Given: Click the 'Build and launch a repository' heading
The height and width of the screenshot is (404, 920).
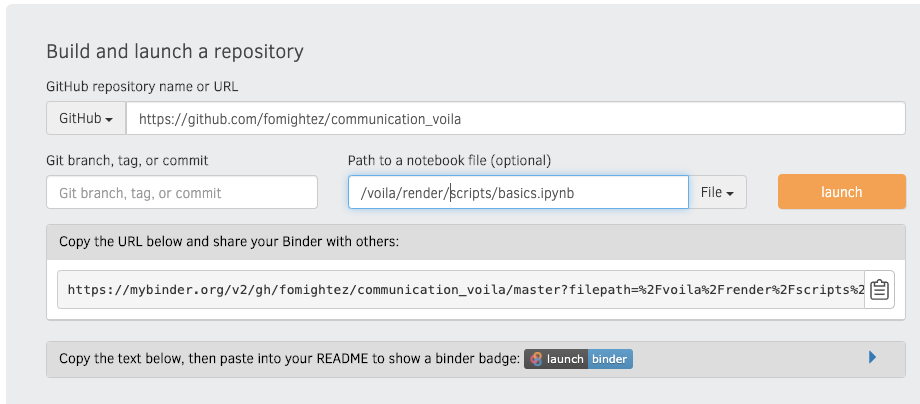Looking at the screenshot, I should [x=175, y=51].
